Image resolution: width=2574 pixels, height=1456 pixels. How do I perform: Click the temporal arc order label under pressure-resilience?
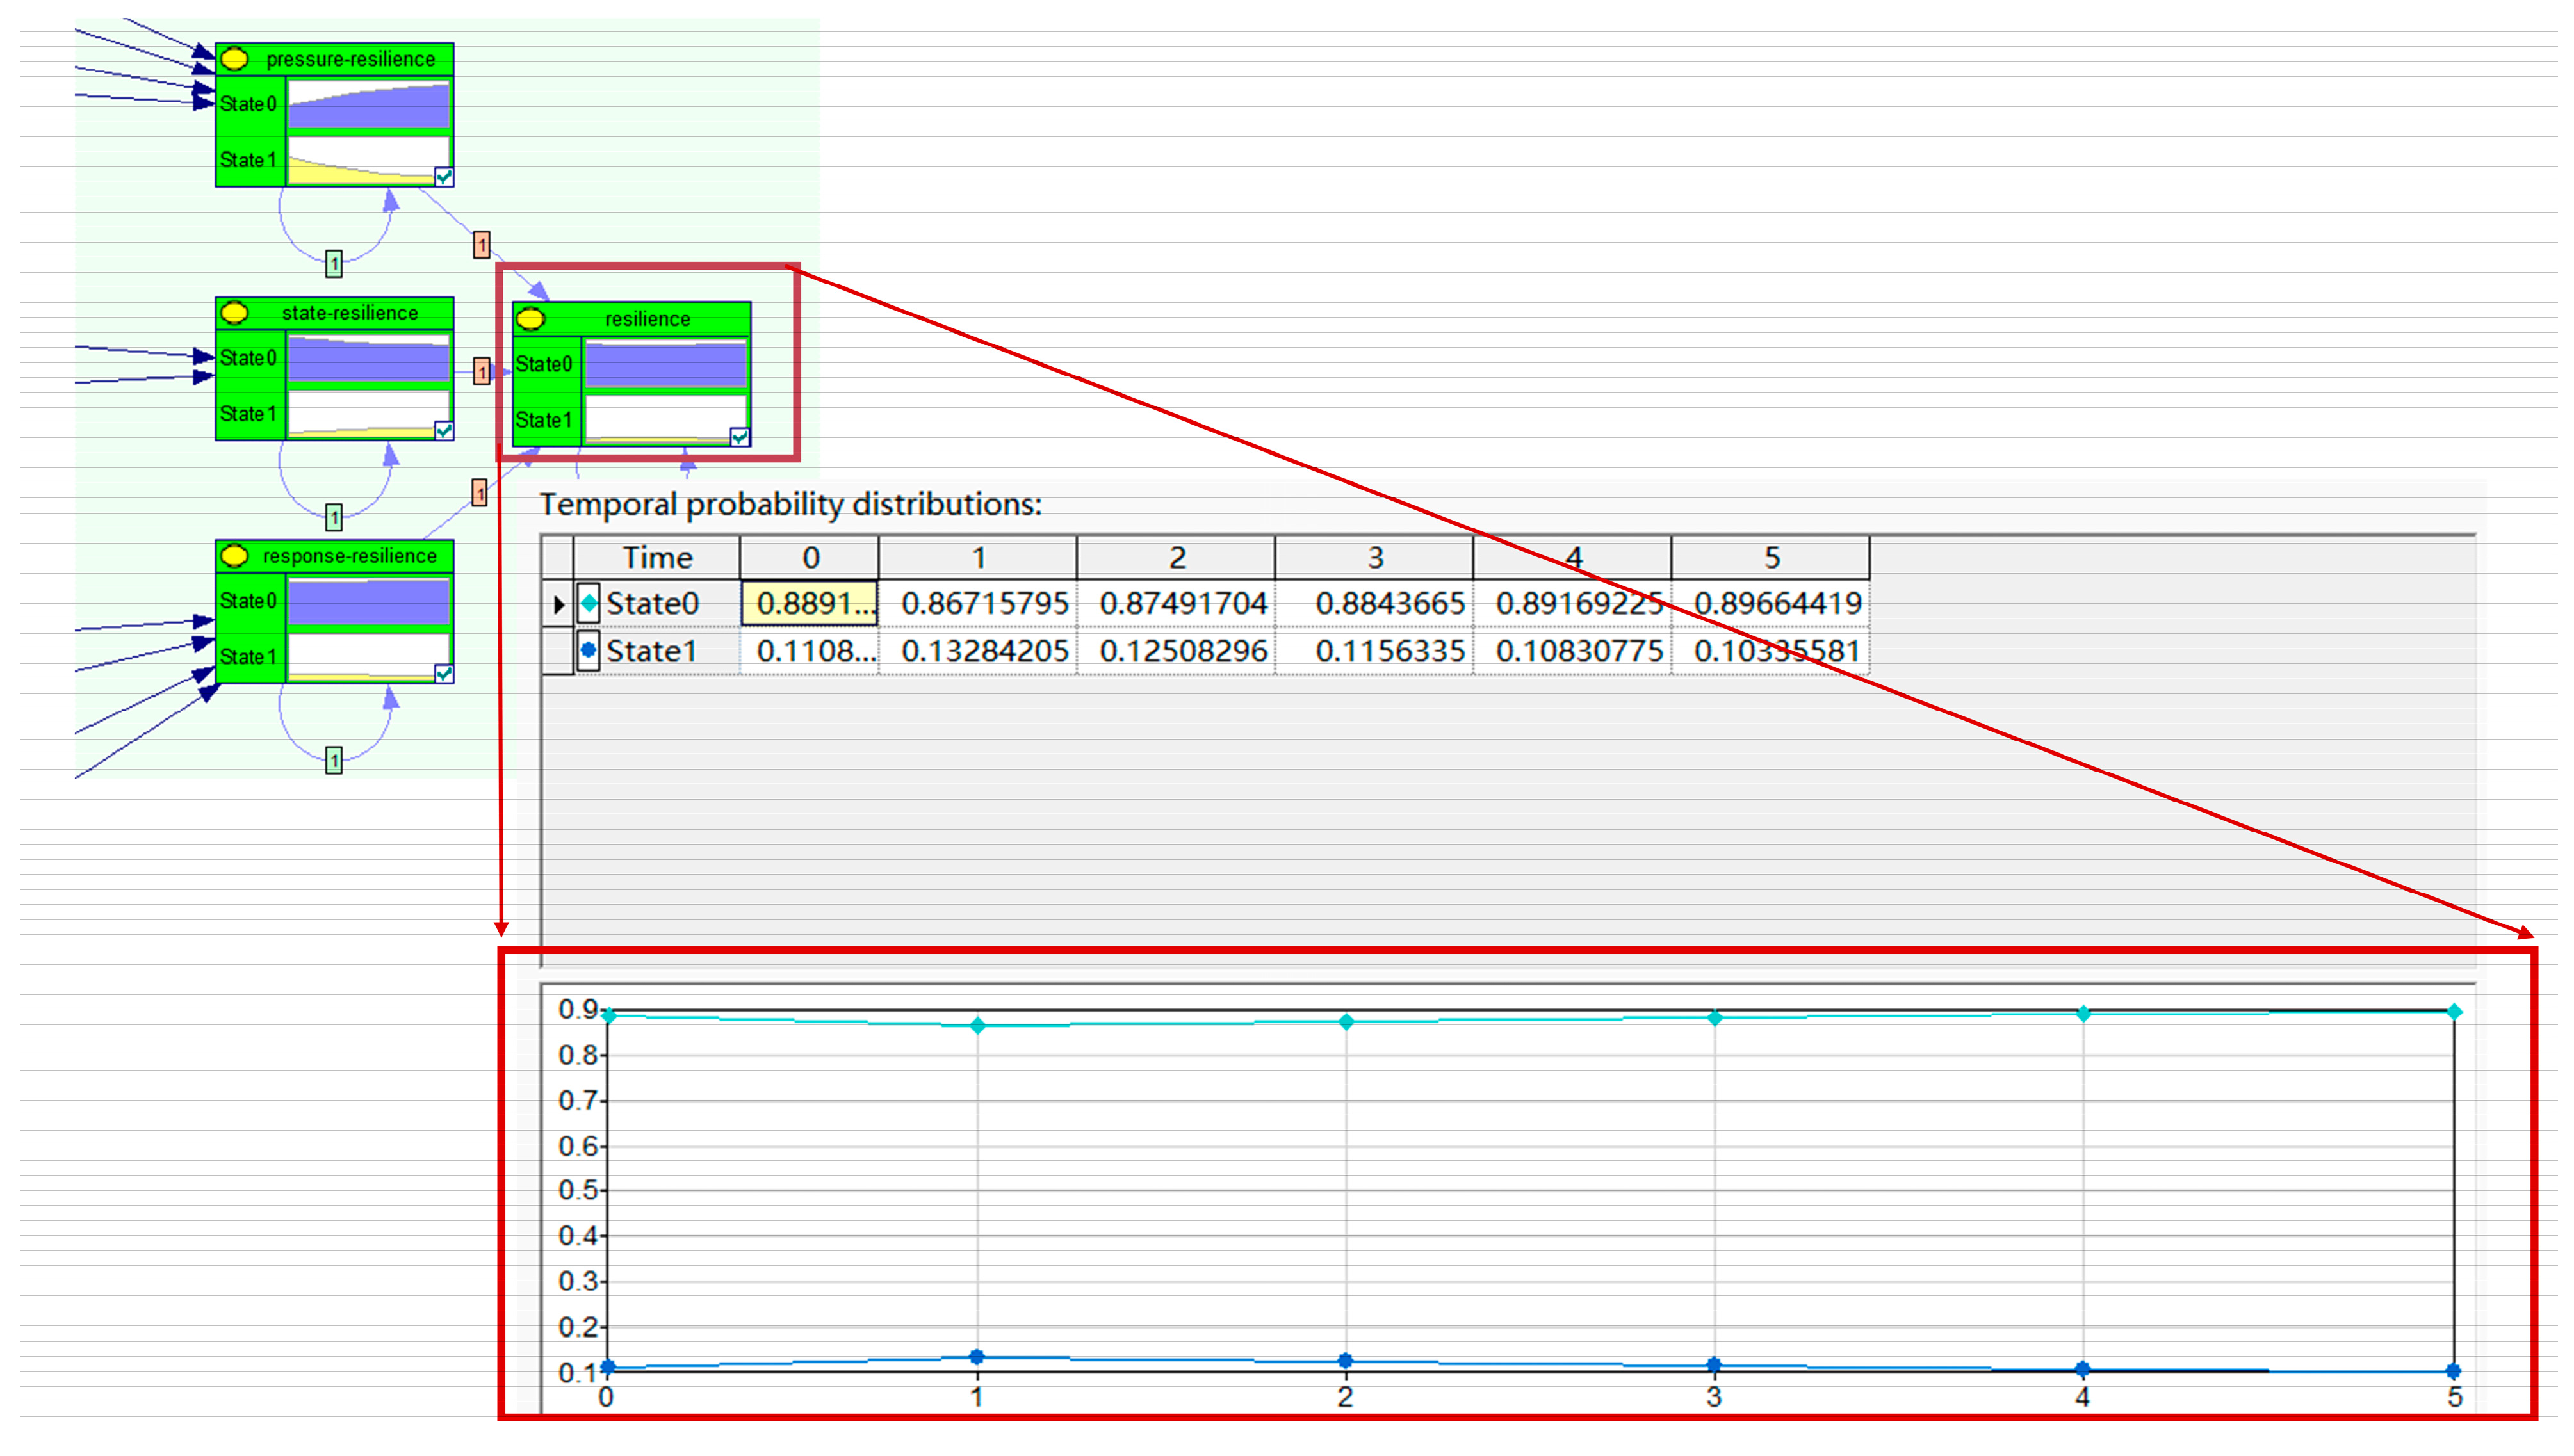[334, 264]
